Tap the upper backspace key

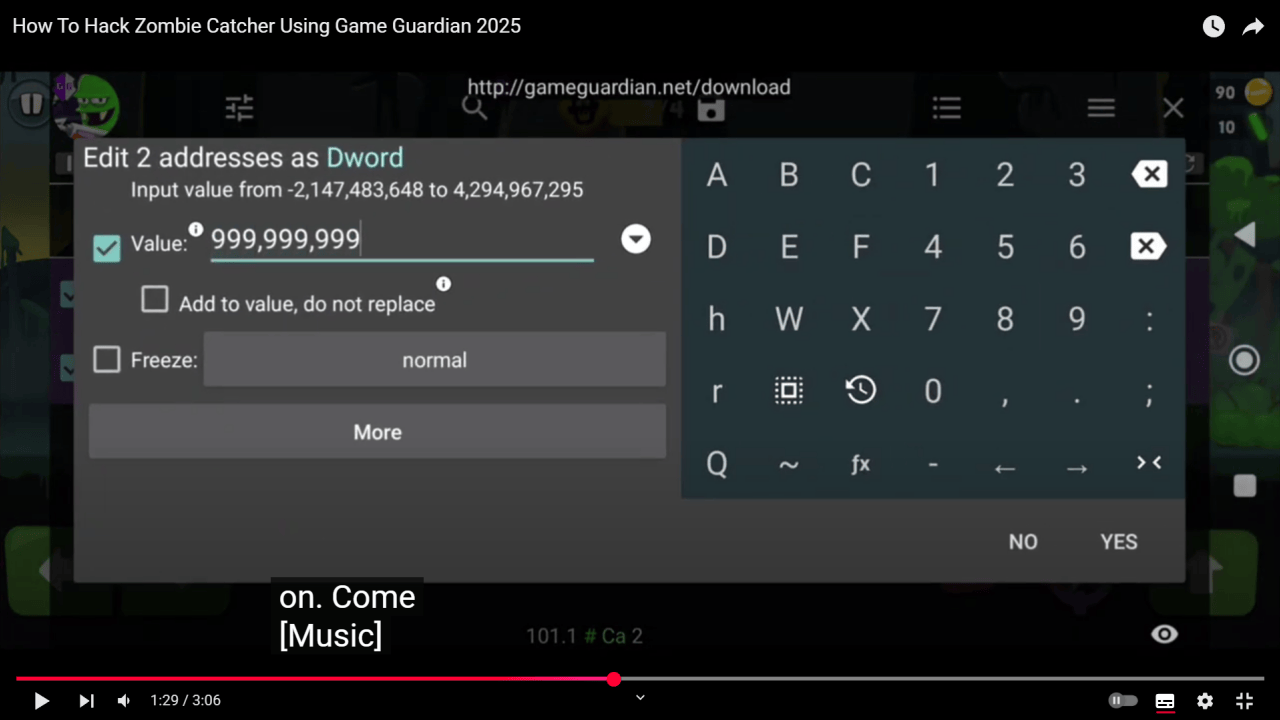1149,175
